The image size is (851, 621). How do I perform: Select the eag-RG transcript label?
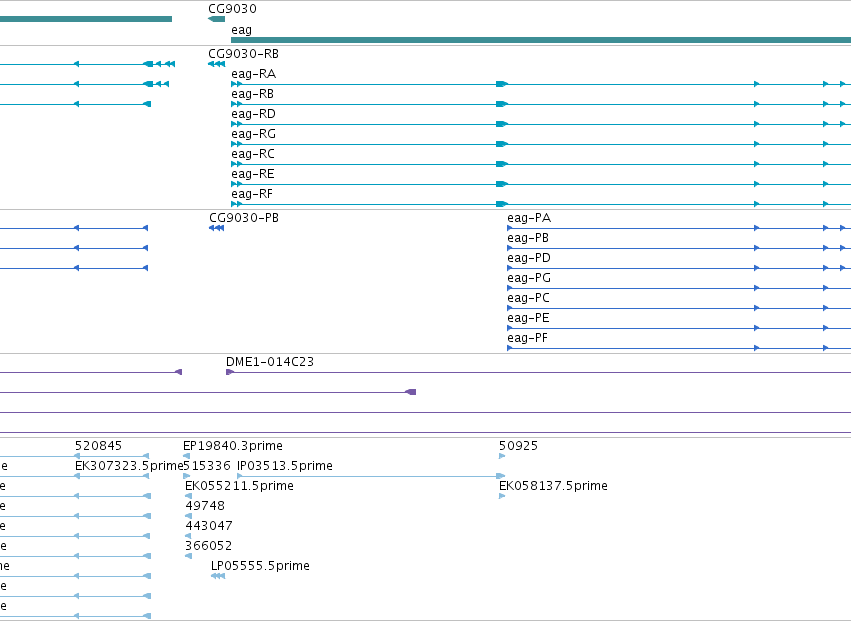pyautogui.click(x=253, y=134)
